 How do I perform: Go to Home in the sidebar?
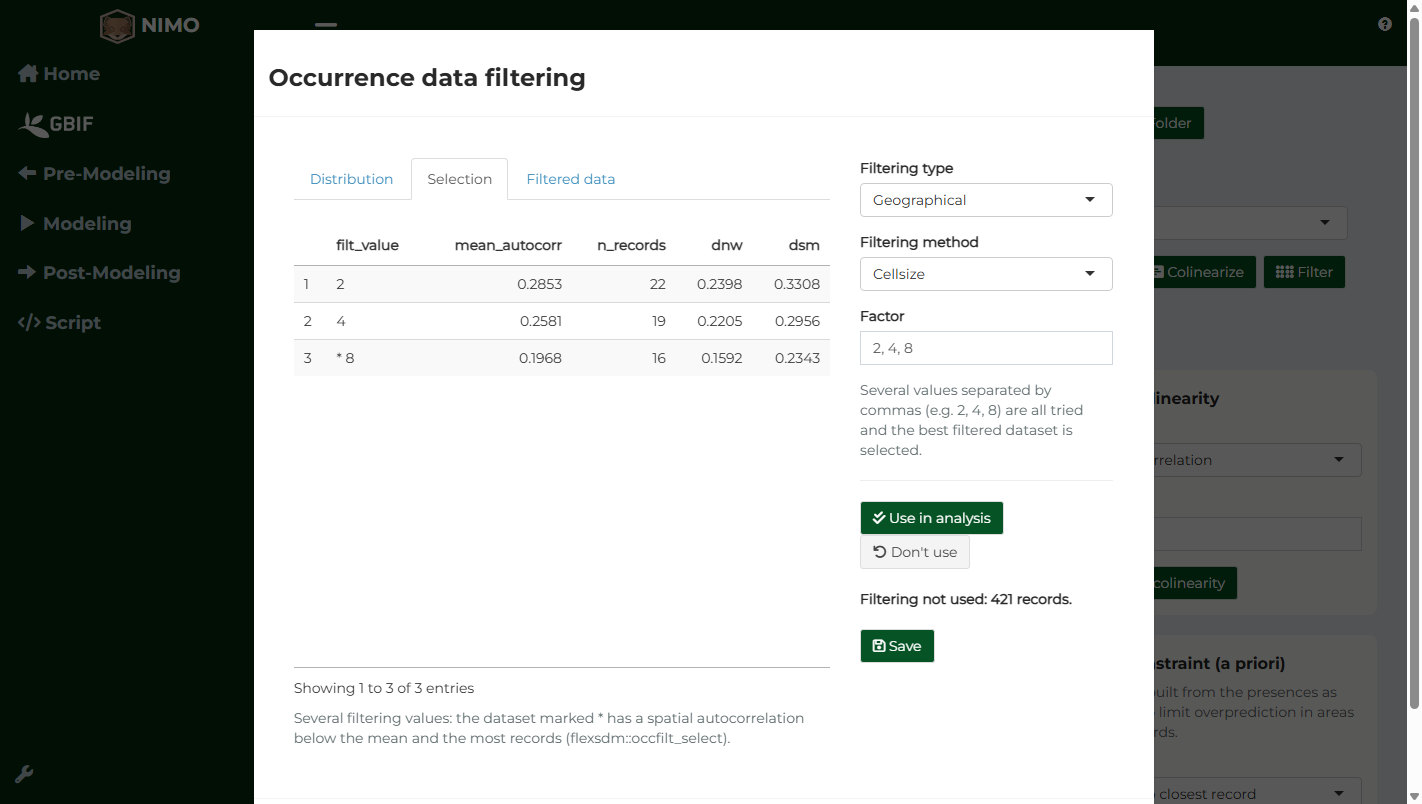point(59,74)
